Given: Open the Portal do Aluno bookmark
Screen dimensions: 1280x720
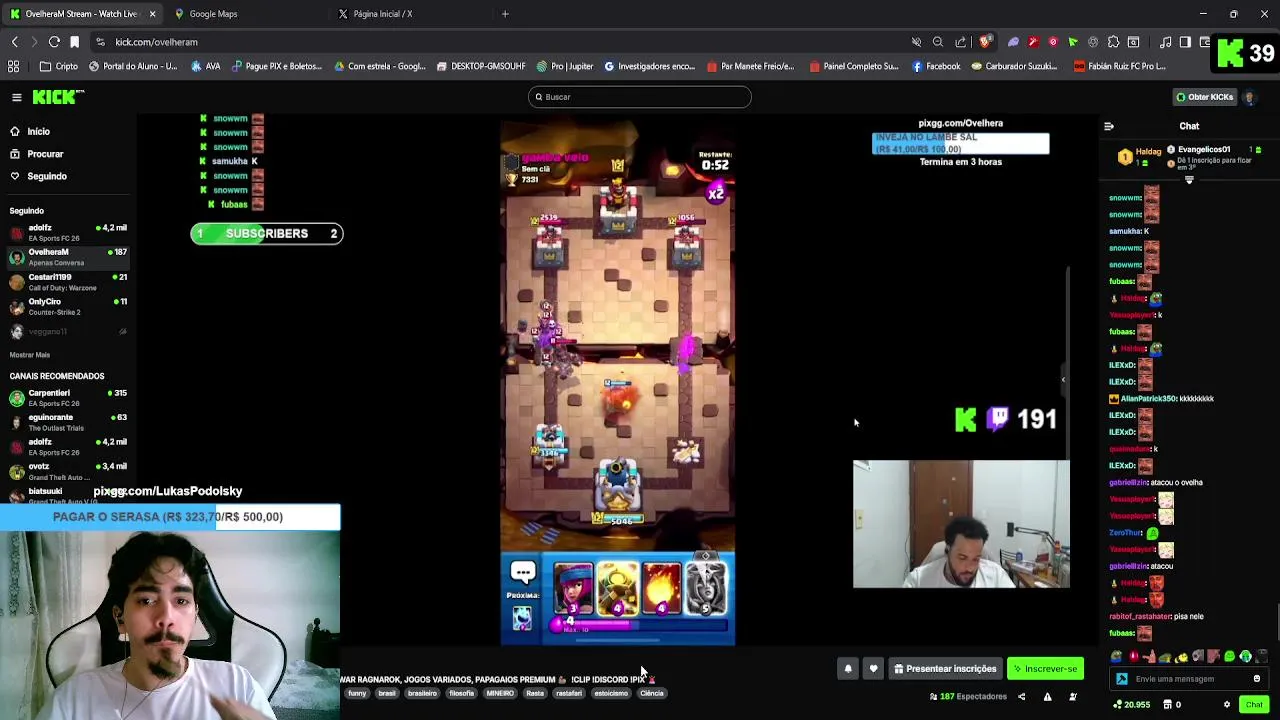Looking at the screenshot, I should pos(133,66).
